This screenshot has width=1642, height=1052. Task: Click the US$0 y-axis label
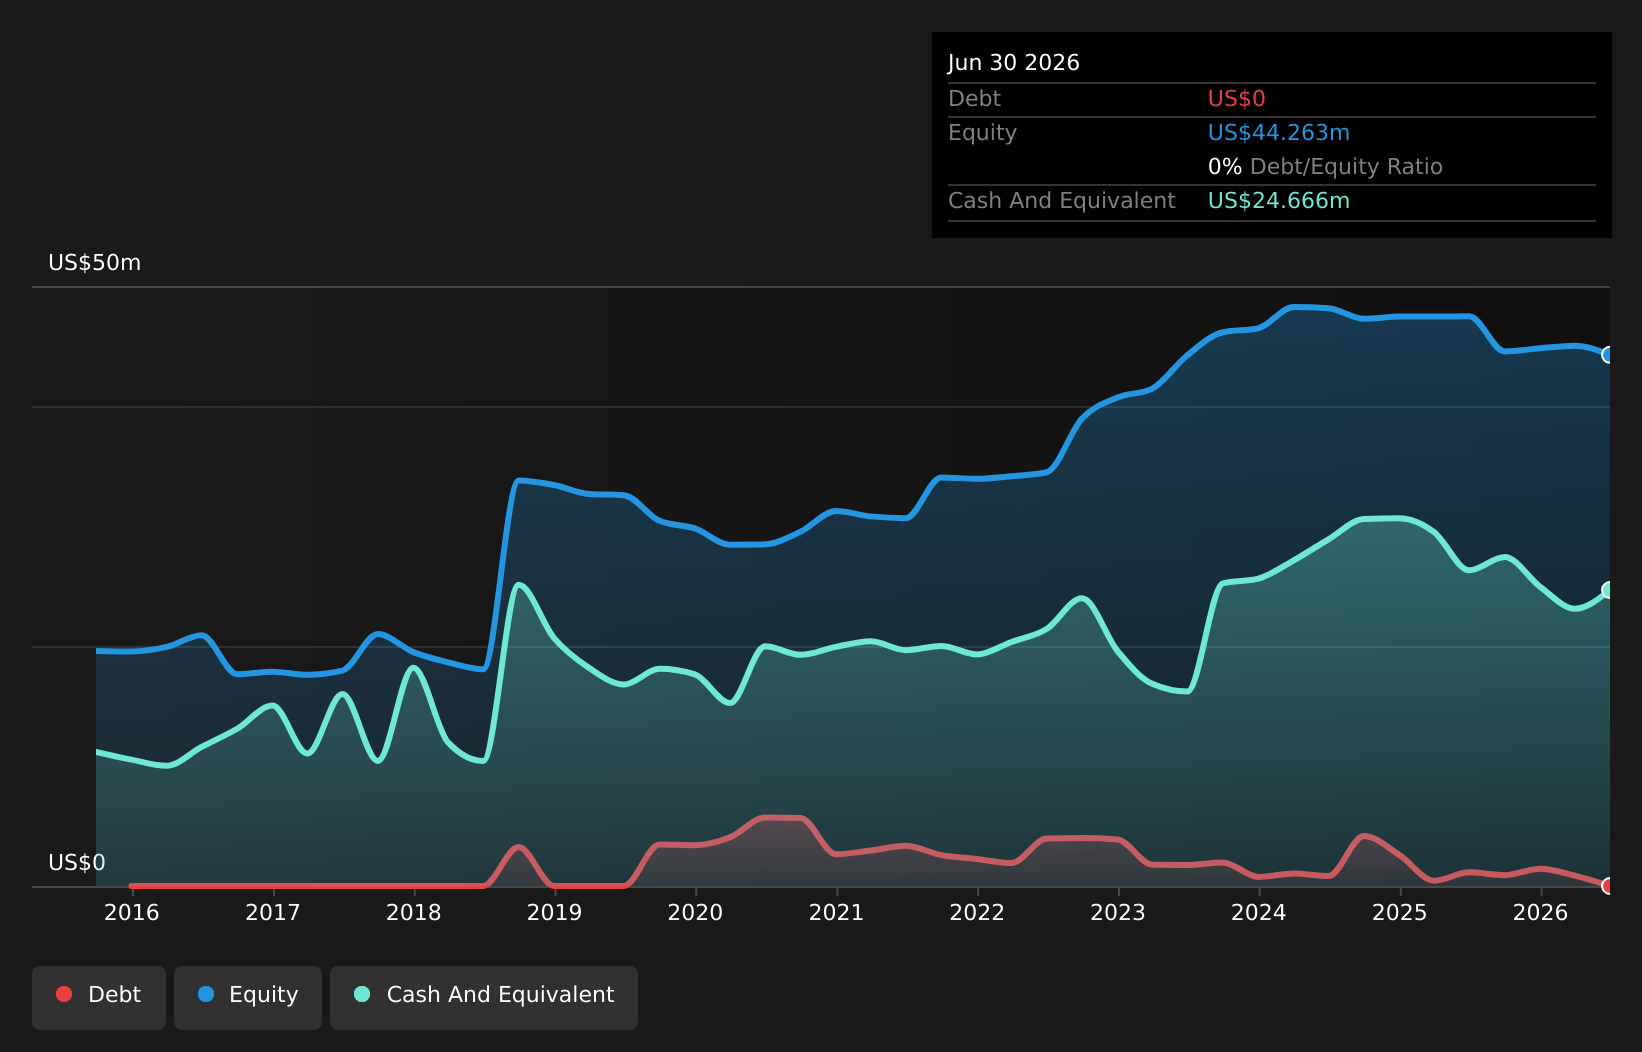tap(77, 863)
